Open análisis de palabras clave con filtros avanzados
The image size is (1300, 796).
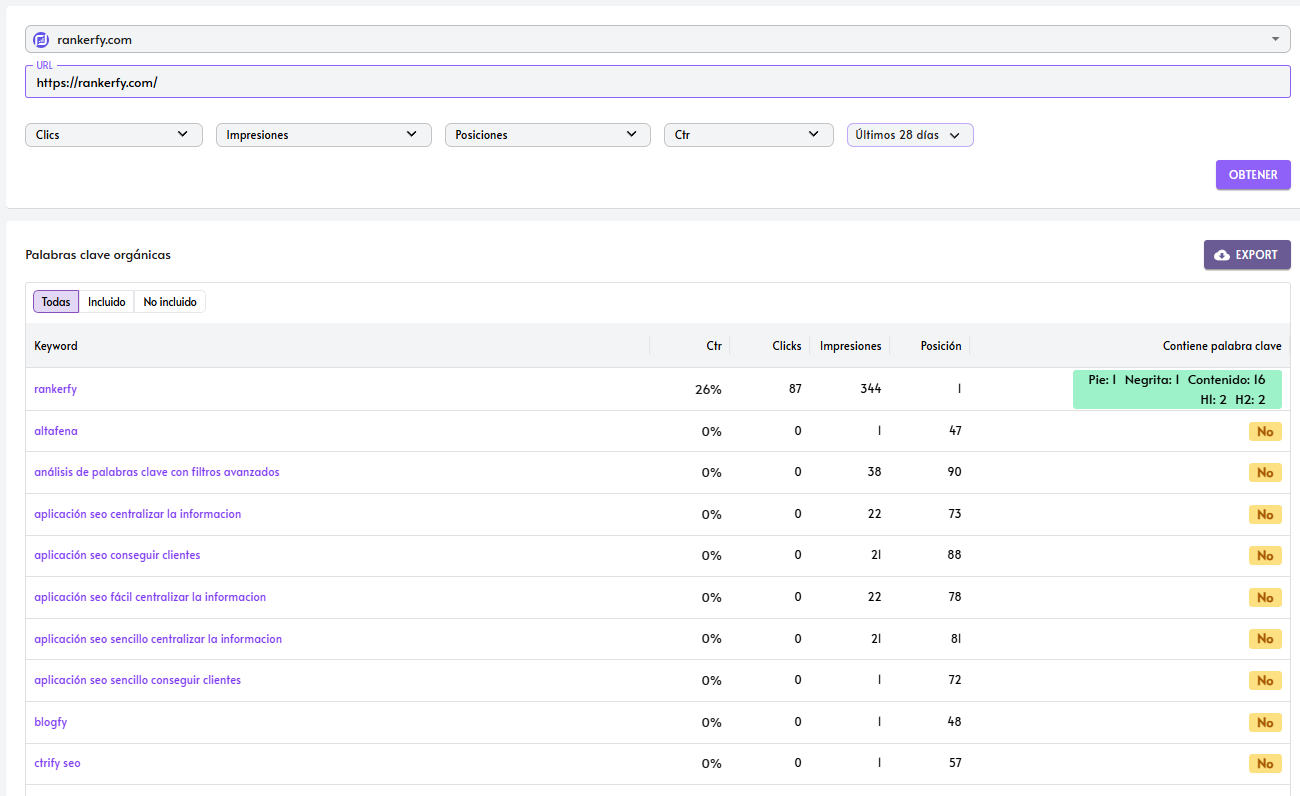point(157,472)
